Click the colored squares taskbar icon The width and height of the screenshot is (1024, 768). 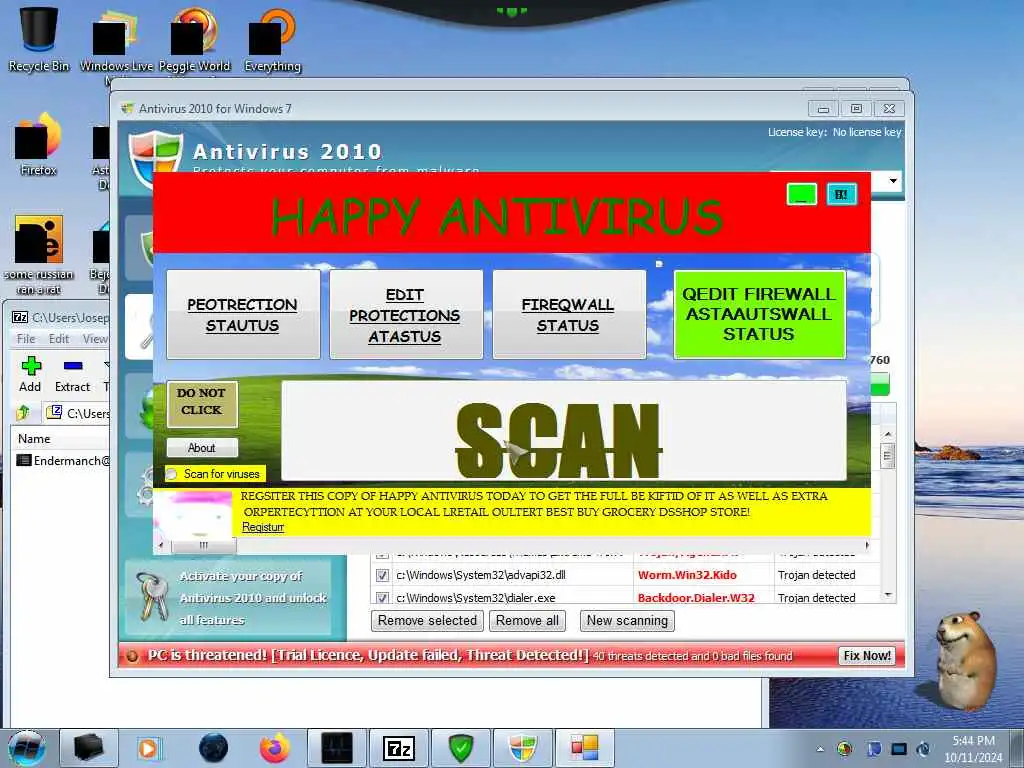pyautogui.click(x=584, y=748)
